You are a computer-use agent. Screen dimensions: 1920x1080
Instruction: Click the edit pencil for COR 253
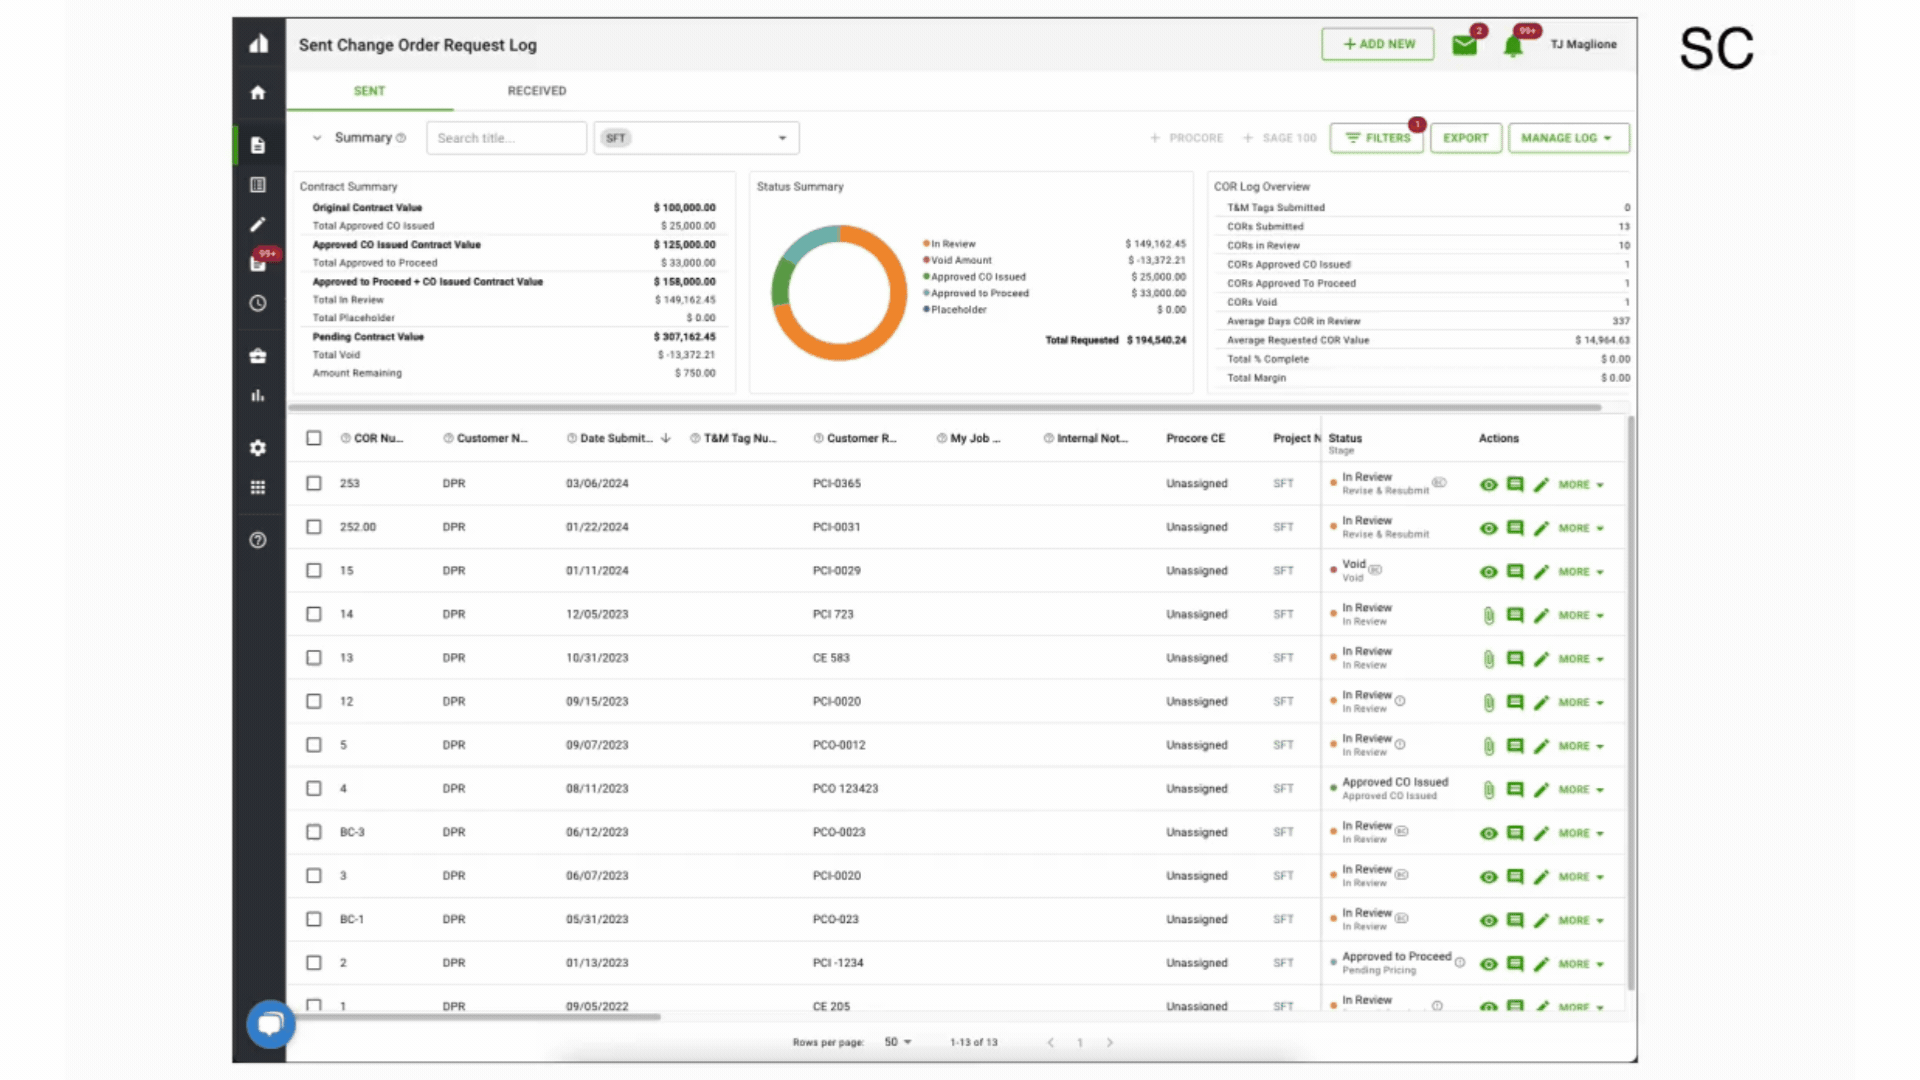point(1541,485)
